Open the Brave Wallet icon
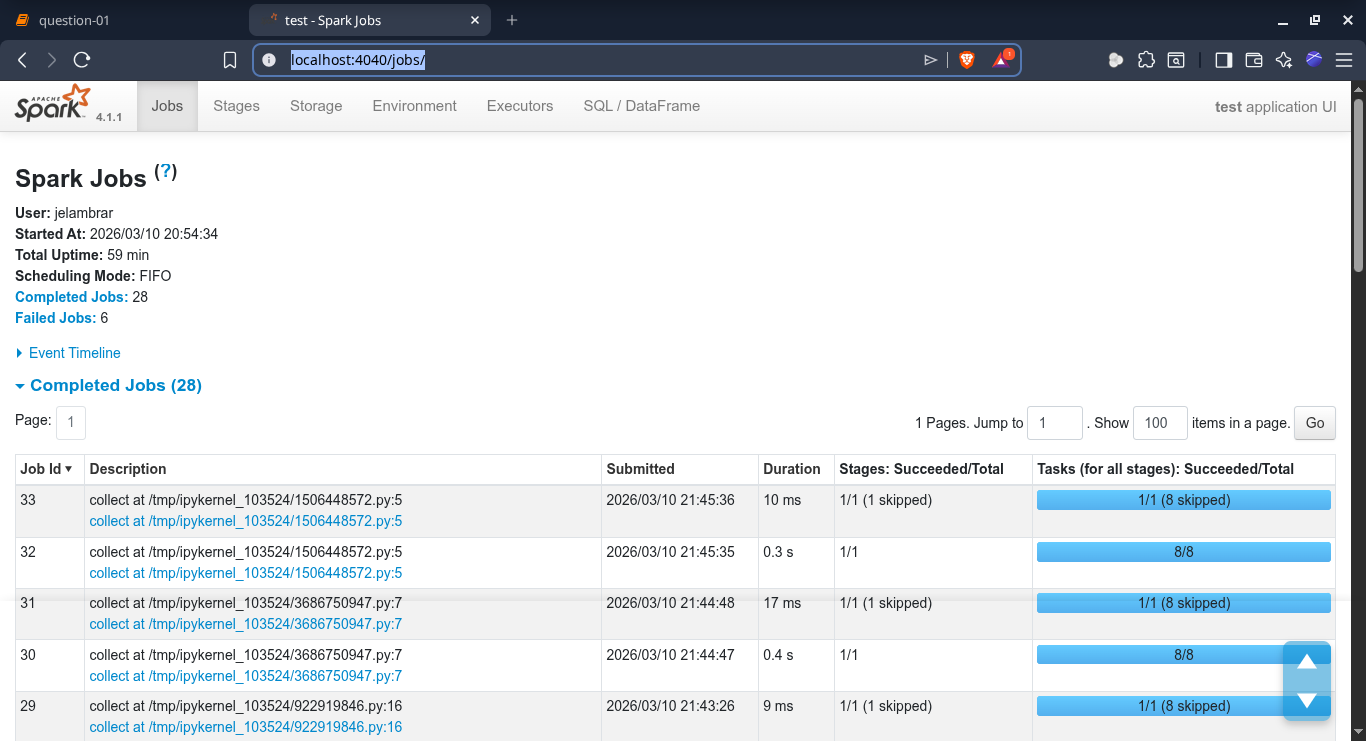The image size is (1366, 741). click(x=1254, y=60)
